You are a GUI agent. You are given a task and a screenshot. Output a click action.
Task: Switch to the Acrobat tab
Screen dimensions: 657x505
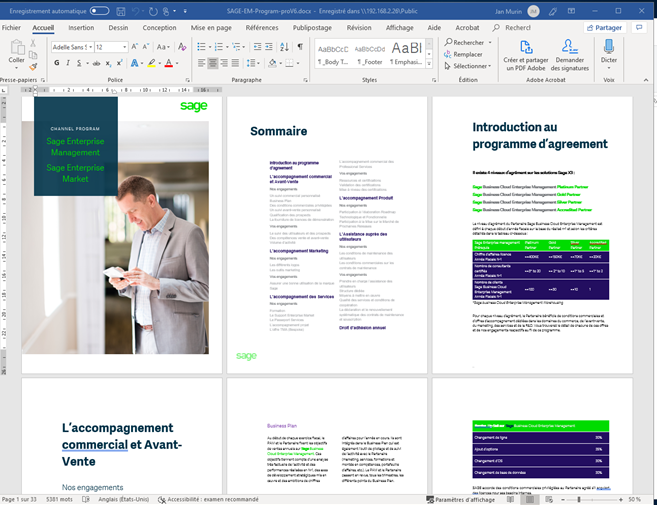[x=467, y=28]
